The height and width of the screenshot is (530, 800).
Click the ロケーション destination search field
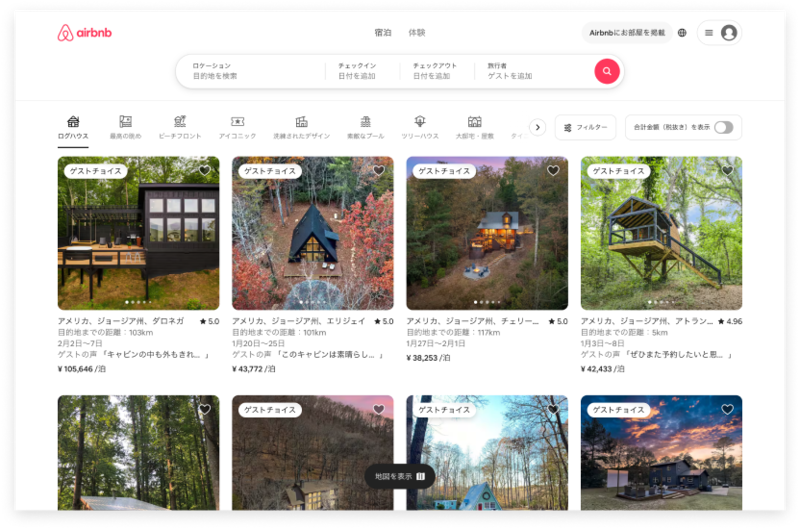(x=250, y=71)
